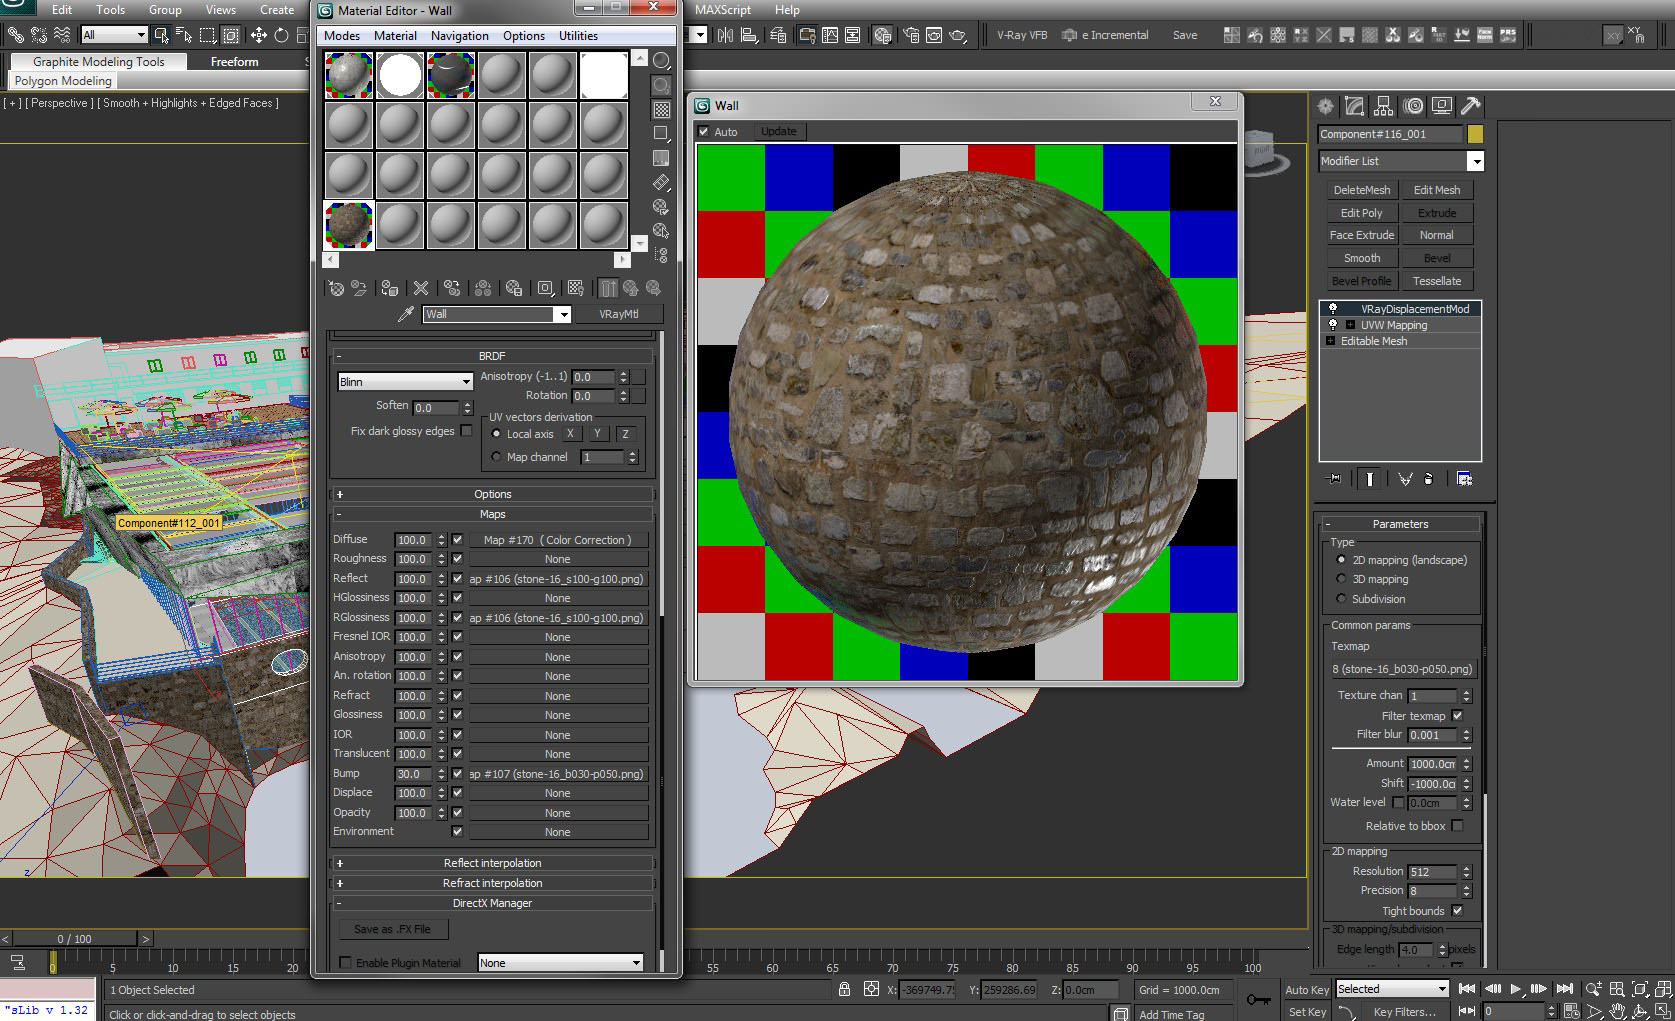Open Hierarchy panel tab icon
Image resolution: width=1675 pixels, height=1021 pixels.
1384,106
